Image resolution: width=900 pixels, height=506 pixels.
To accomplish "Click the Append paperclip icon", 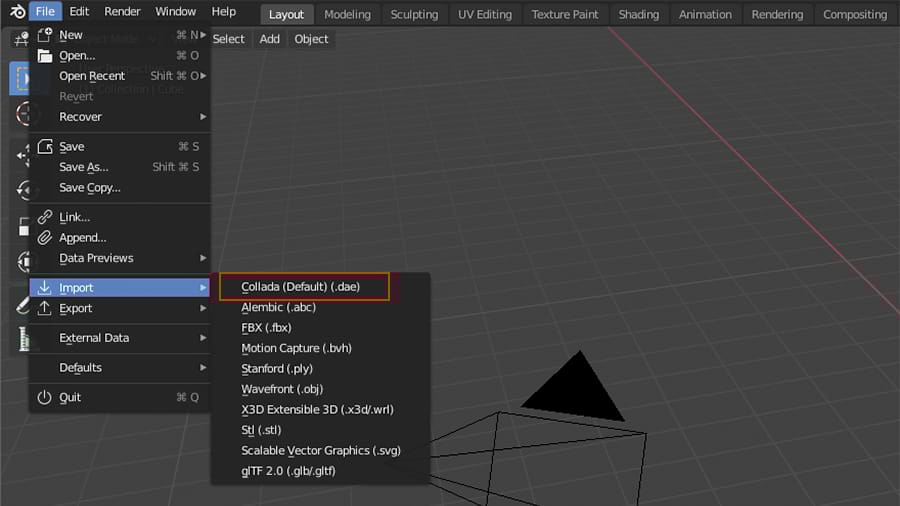I will tap(45, 238).
